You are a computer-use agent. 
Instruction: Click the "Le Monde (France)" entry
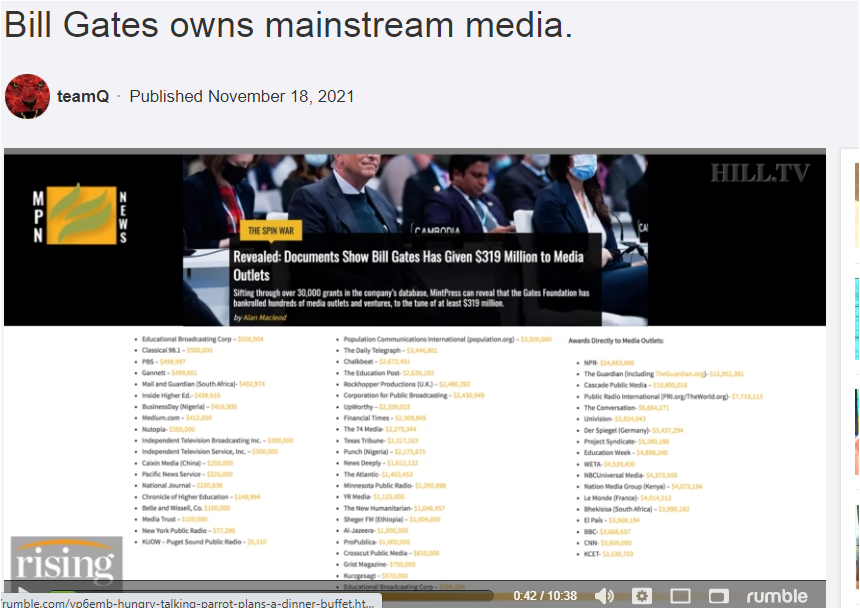tap(627, 498)
